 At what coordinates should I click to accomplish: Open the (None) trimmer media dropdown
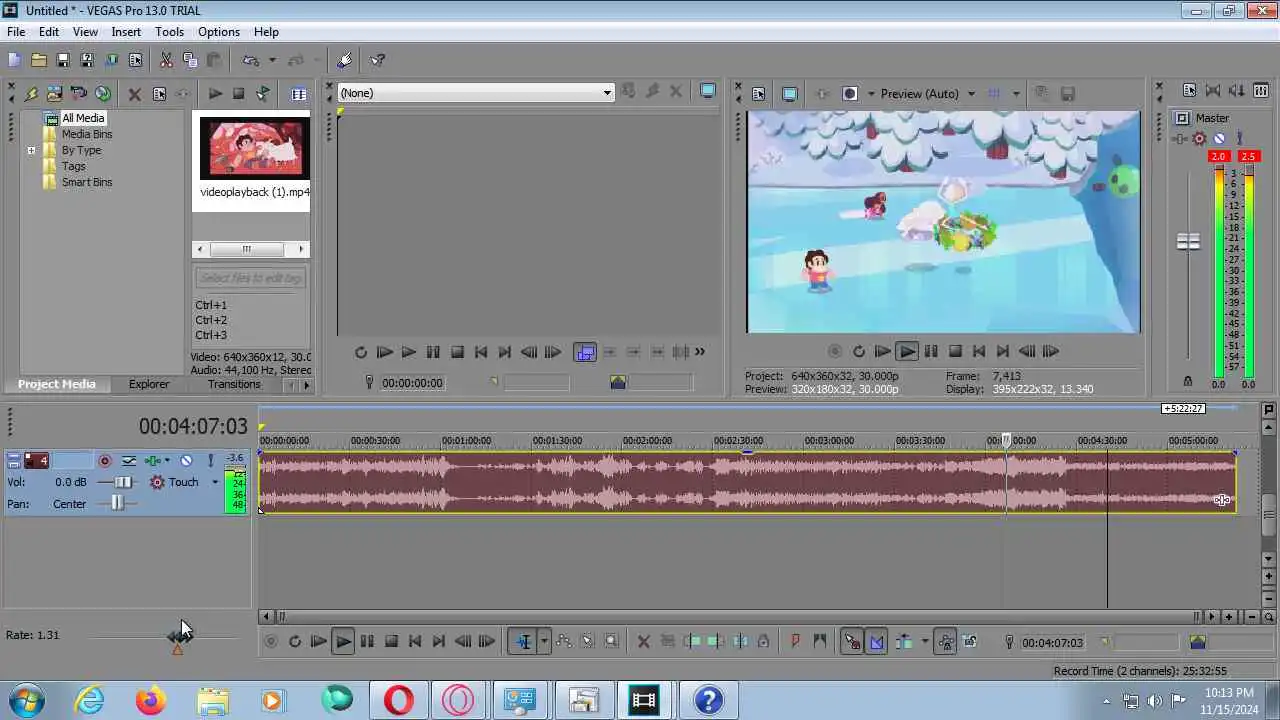click(606, 93)
